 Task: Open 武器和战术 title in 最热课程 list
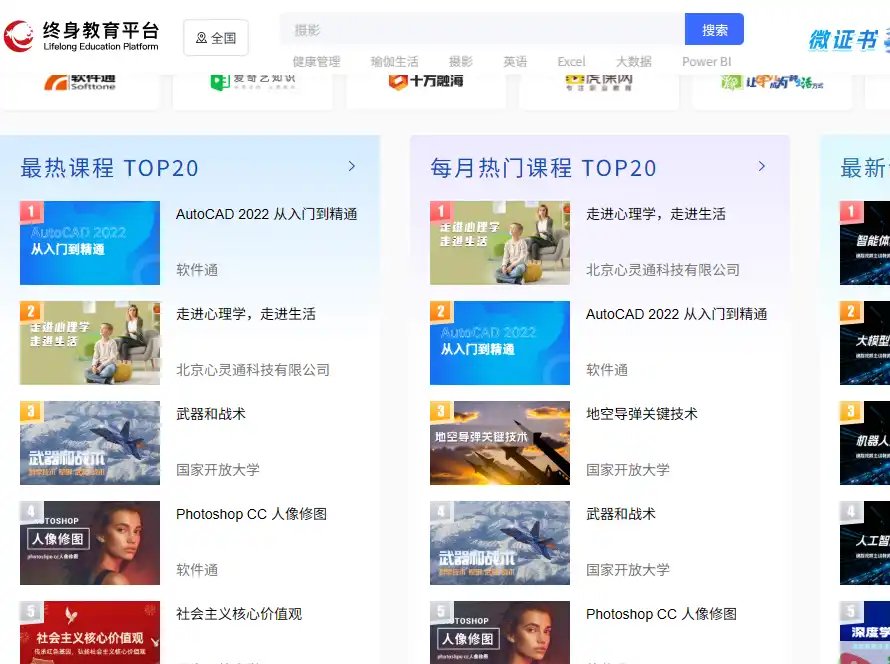[211, 414]
